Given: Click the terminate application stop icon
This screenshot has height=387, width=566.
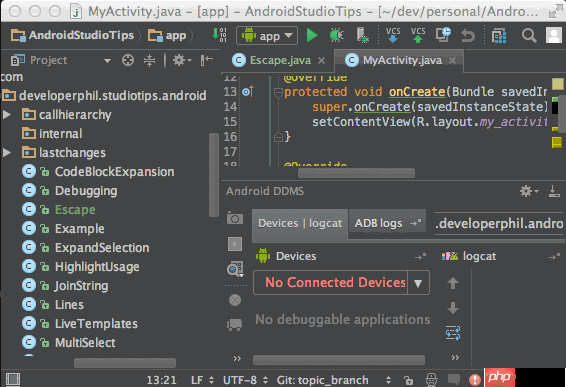Looking at the screenshot, I should pos(235,300).
